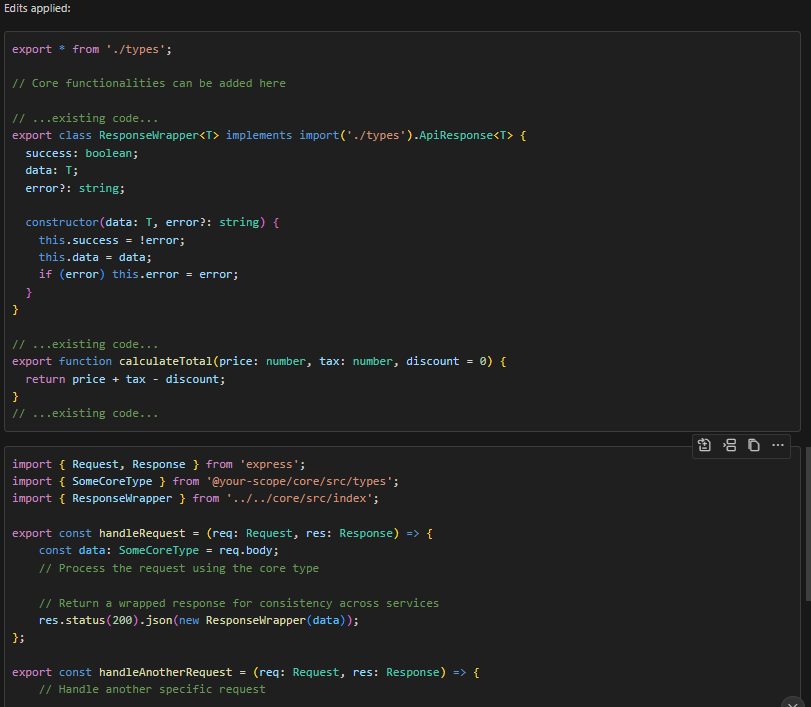The image size is (811, 707).
Task: Copy the code block contents
Action: [x=754, y=445]
